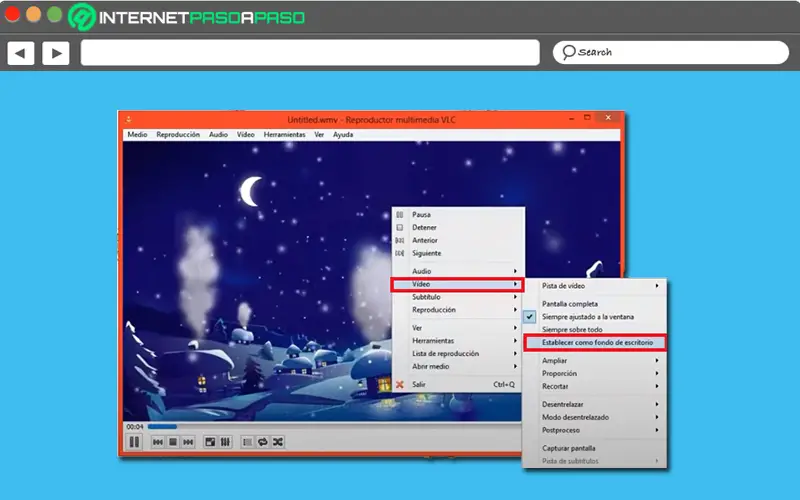The image size is (800, 500).
Task: Click the playback progress seek bar
Action: [334, 427]
